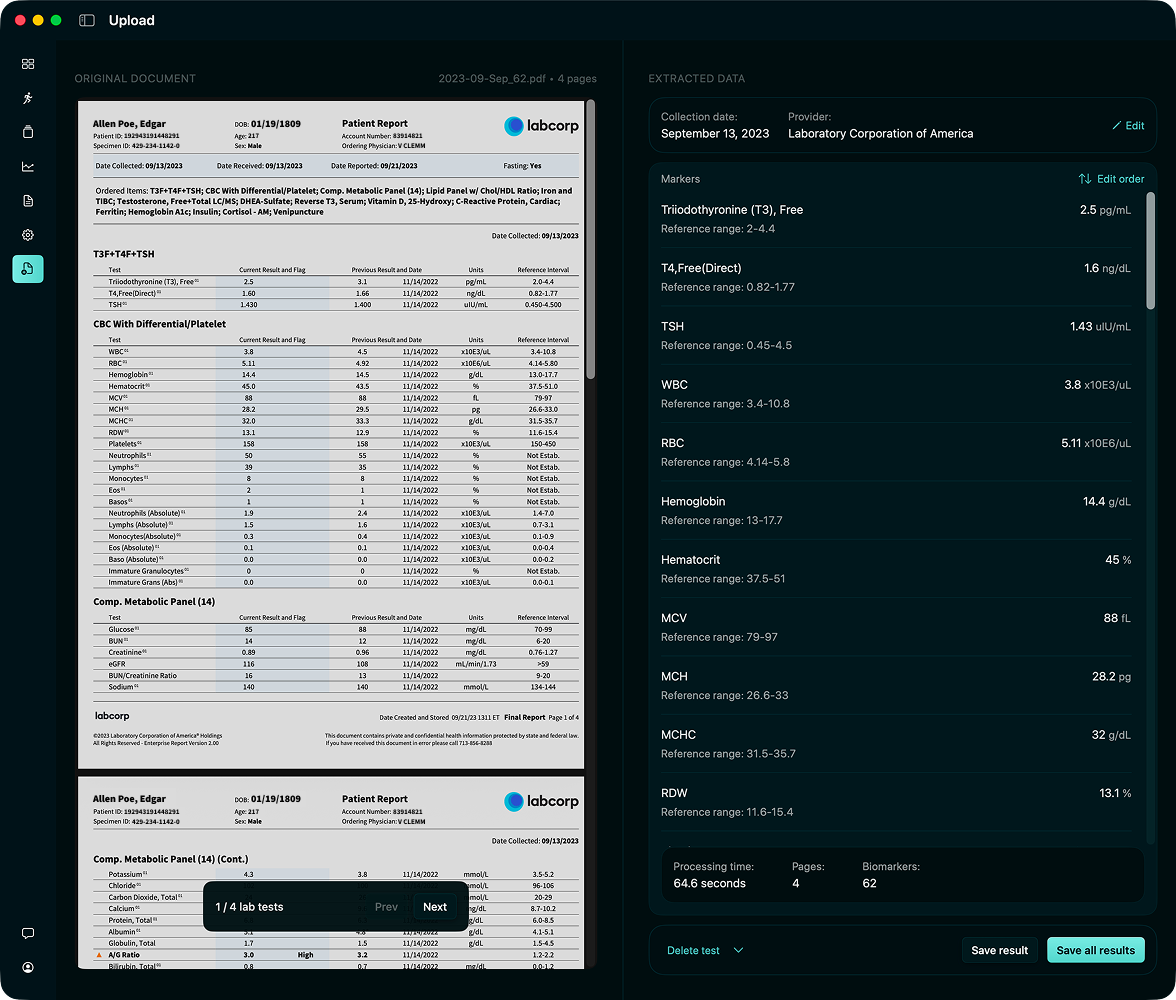Open the settings gear icon in sidebar
Screen dimensions: 1176x1000
(x=28, y=235)
